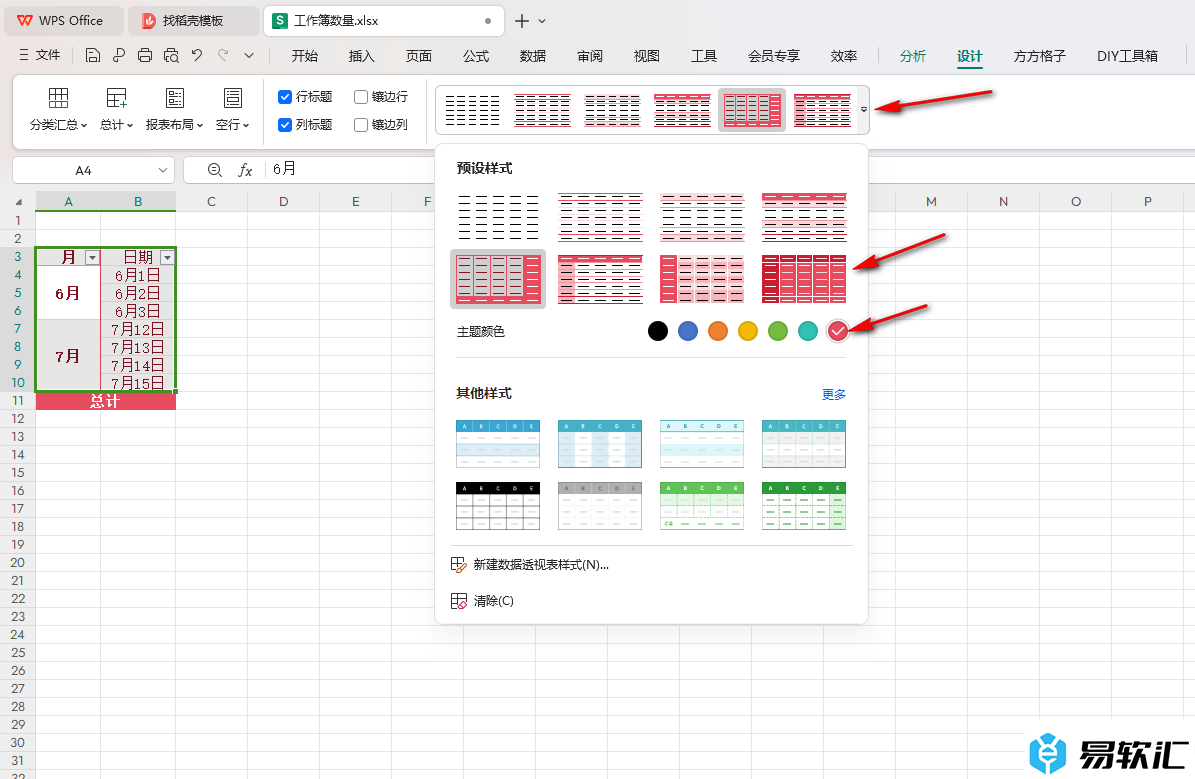
Task: Select the black header other-style thumbnail
Action: (x=498, y=506)
